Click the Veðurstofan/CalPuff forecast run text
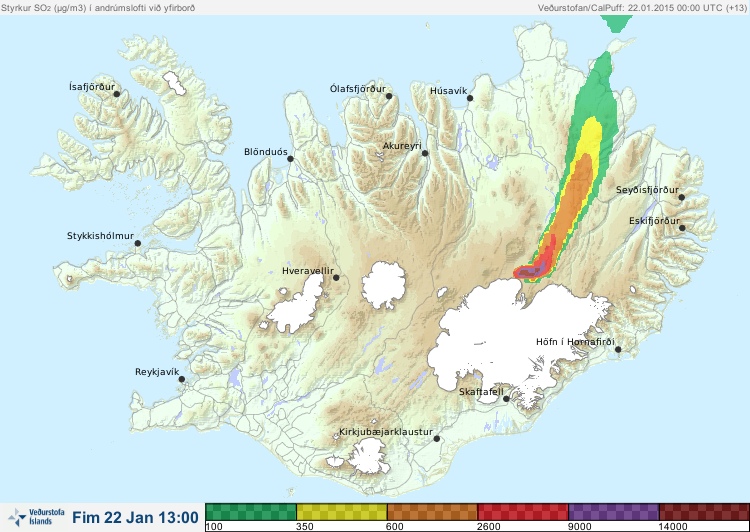The height and width of the screenshot is (532, 750). tap(641, 8)
